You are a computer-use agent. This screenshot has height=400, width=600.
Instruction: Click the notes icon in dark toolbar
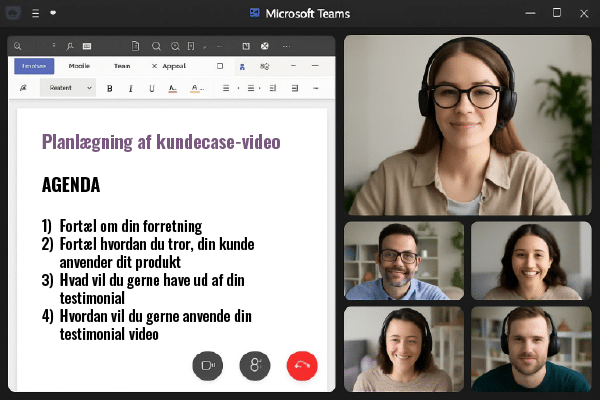[x=246, y=46]
